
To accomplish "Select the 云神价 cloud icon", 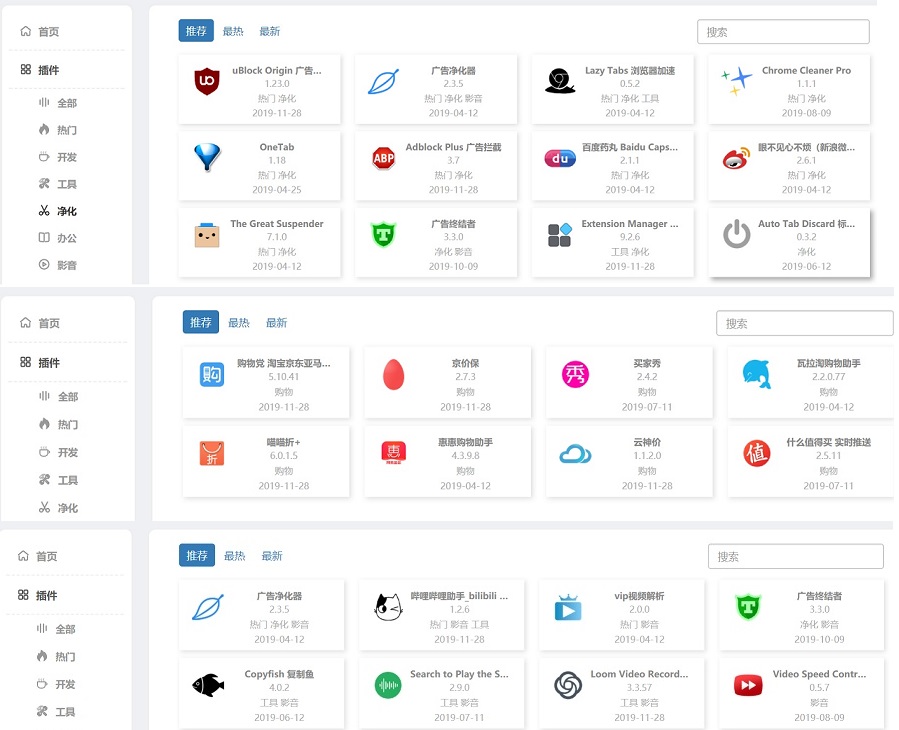I will 575,454.
